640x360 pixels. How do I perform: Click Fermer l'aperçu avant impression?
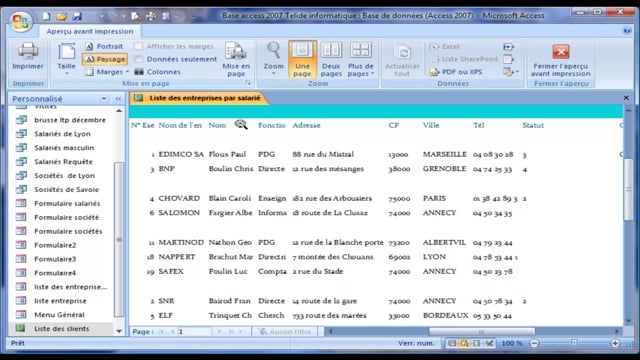[x=560, y=59]
